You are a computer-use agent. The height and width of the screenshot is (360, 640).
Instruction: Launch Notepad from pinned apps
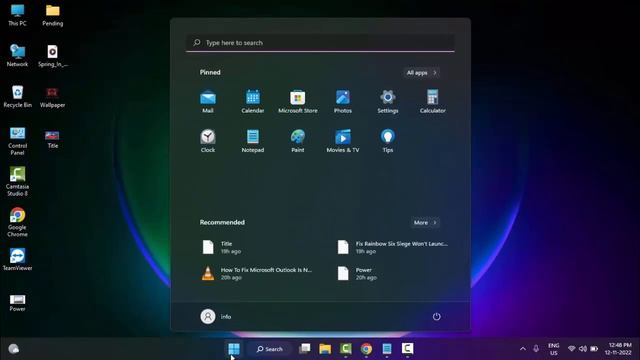[x=253, y=140]
